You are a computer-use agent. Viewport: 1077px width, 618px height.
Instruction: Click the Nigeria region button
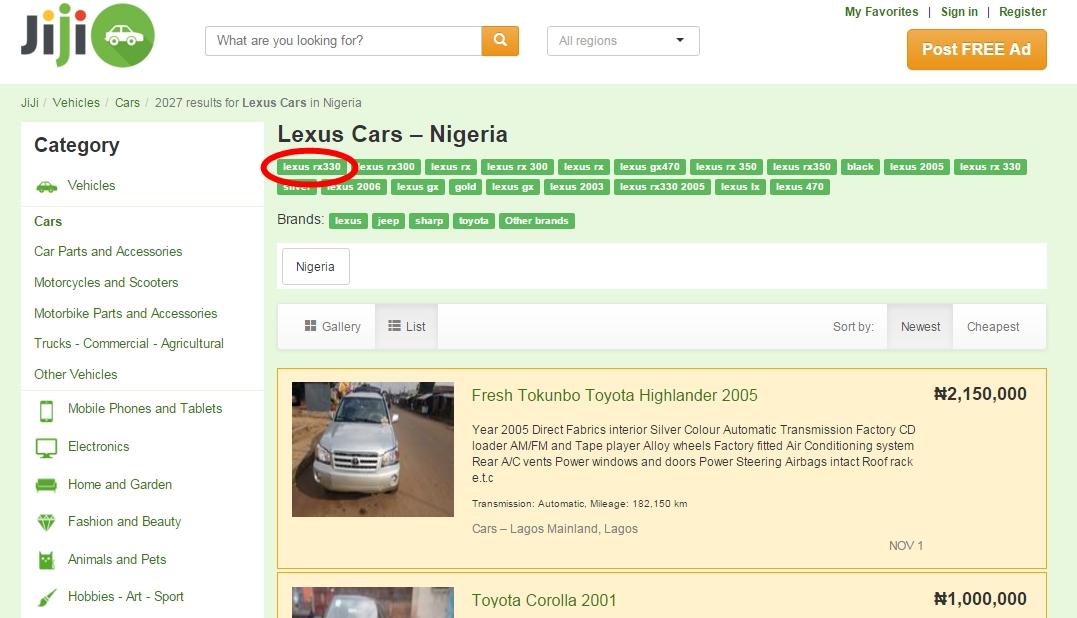coord(315,266)
